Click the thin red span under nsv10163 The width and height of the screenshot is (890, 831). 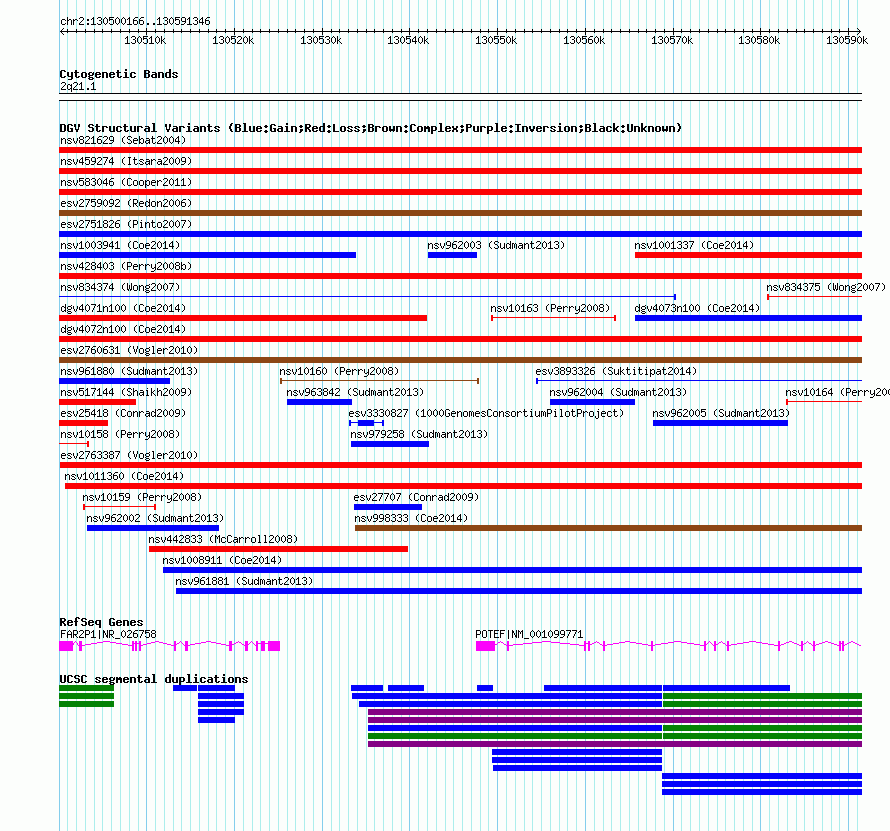coord(553,318)
